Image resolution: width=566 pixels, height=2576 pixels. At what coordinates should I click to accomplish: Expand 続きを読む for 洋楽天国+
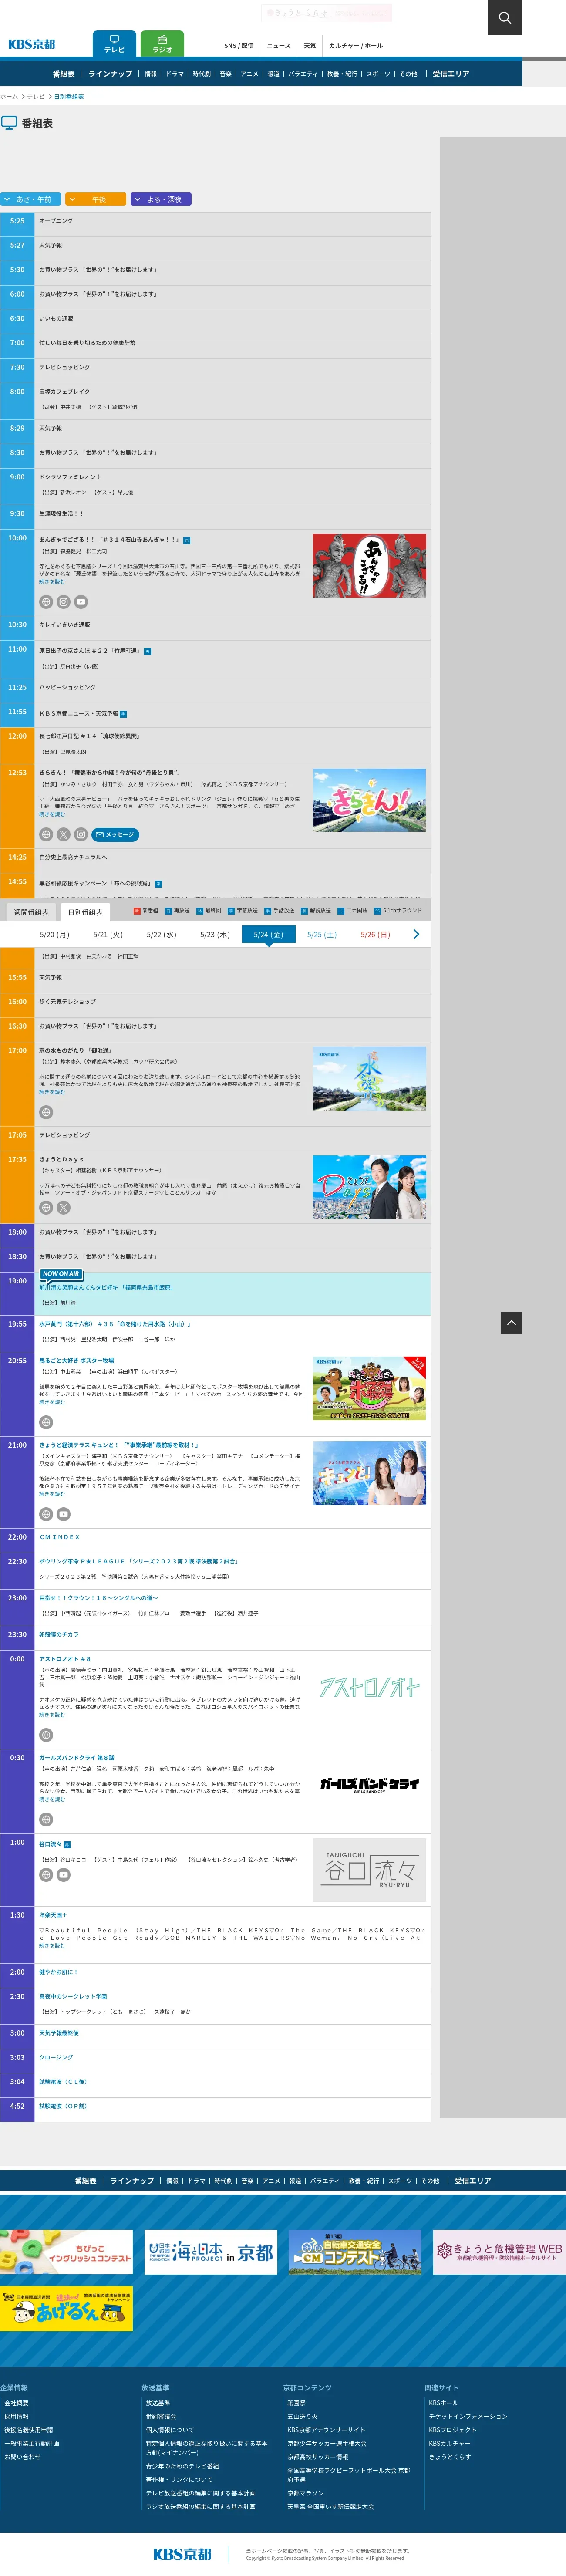pyautogui.click(x=52, y=1946)
